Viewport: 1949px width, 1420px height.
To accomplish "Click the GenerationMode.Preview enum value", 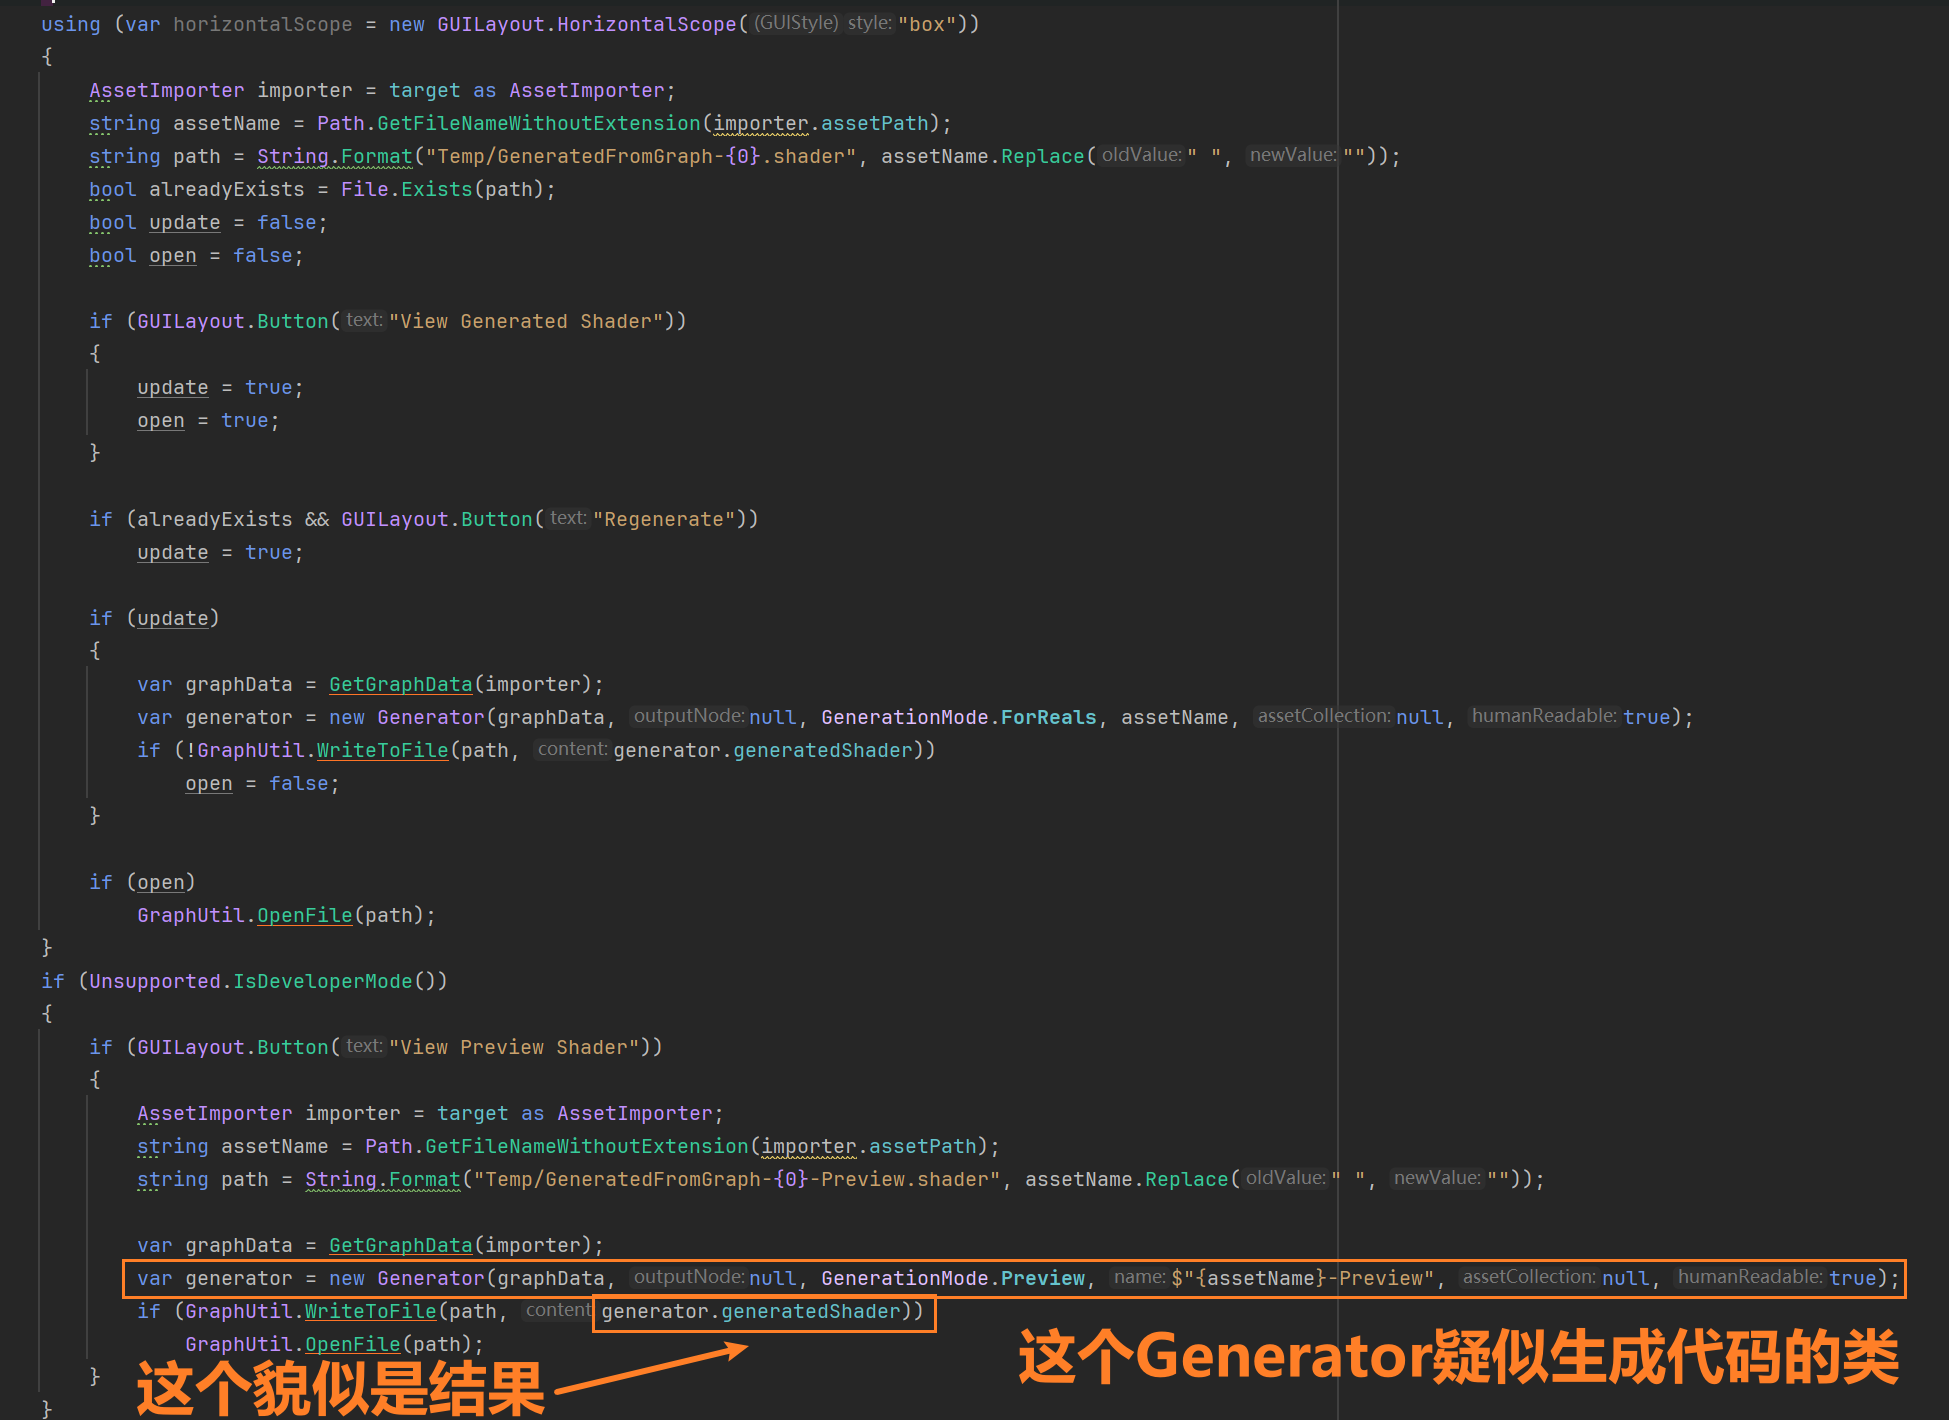I will [x=1042, y=1278].
